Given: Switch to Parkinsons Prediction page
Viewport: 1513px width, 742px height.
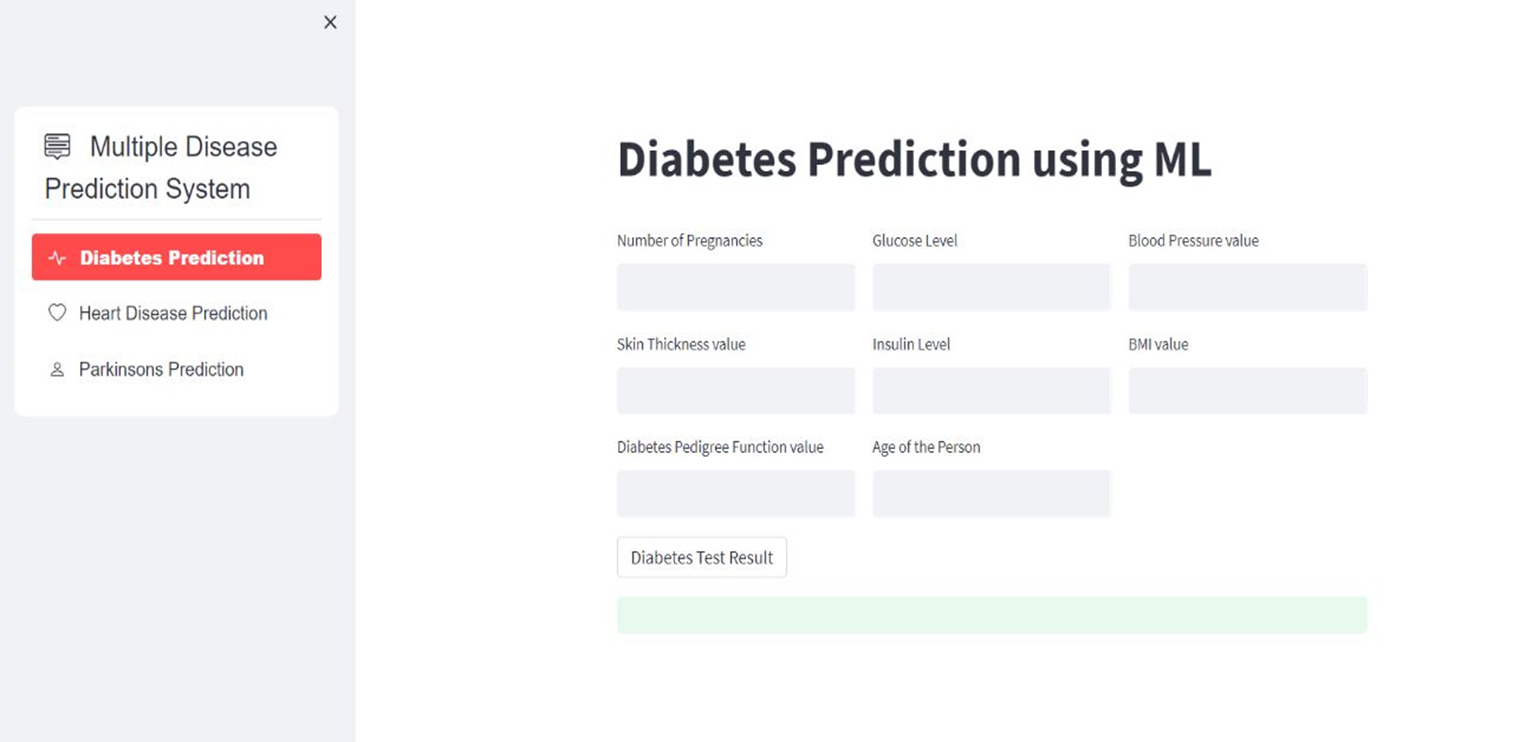Looking at the screenshot, I should click(161, 369).
